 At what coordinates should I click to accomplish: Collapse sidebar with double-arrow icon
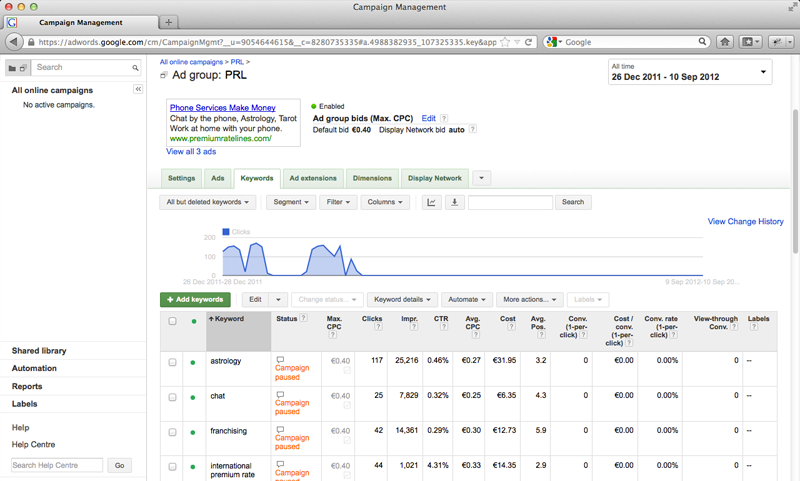pos(138,89)
